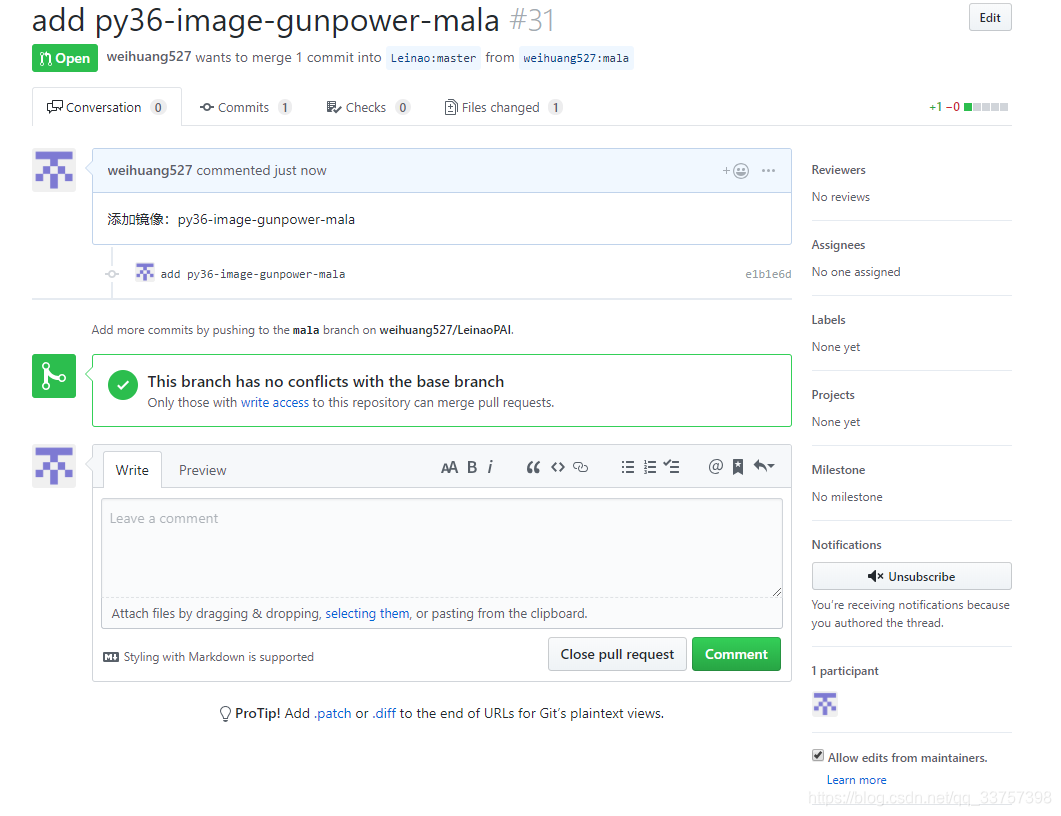This screenshot has width=1061, height=816.
Task: Open the Labels sidebar section
Action: (x=828, y=320)
